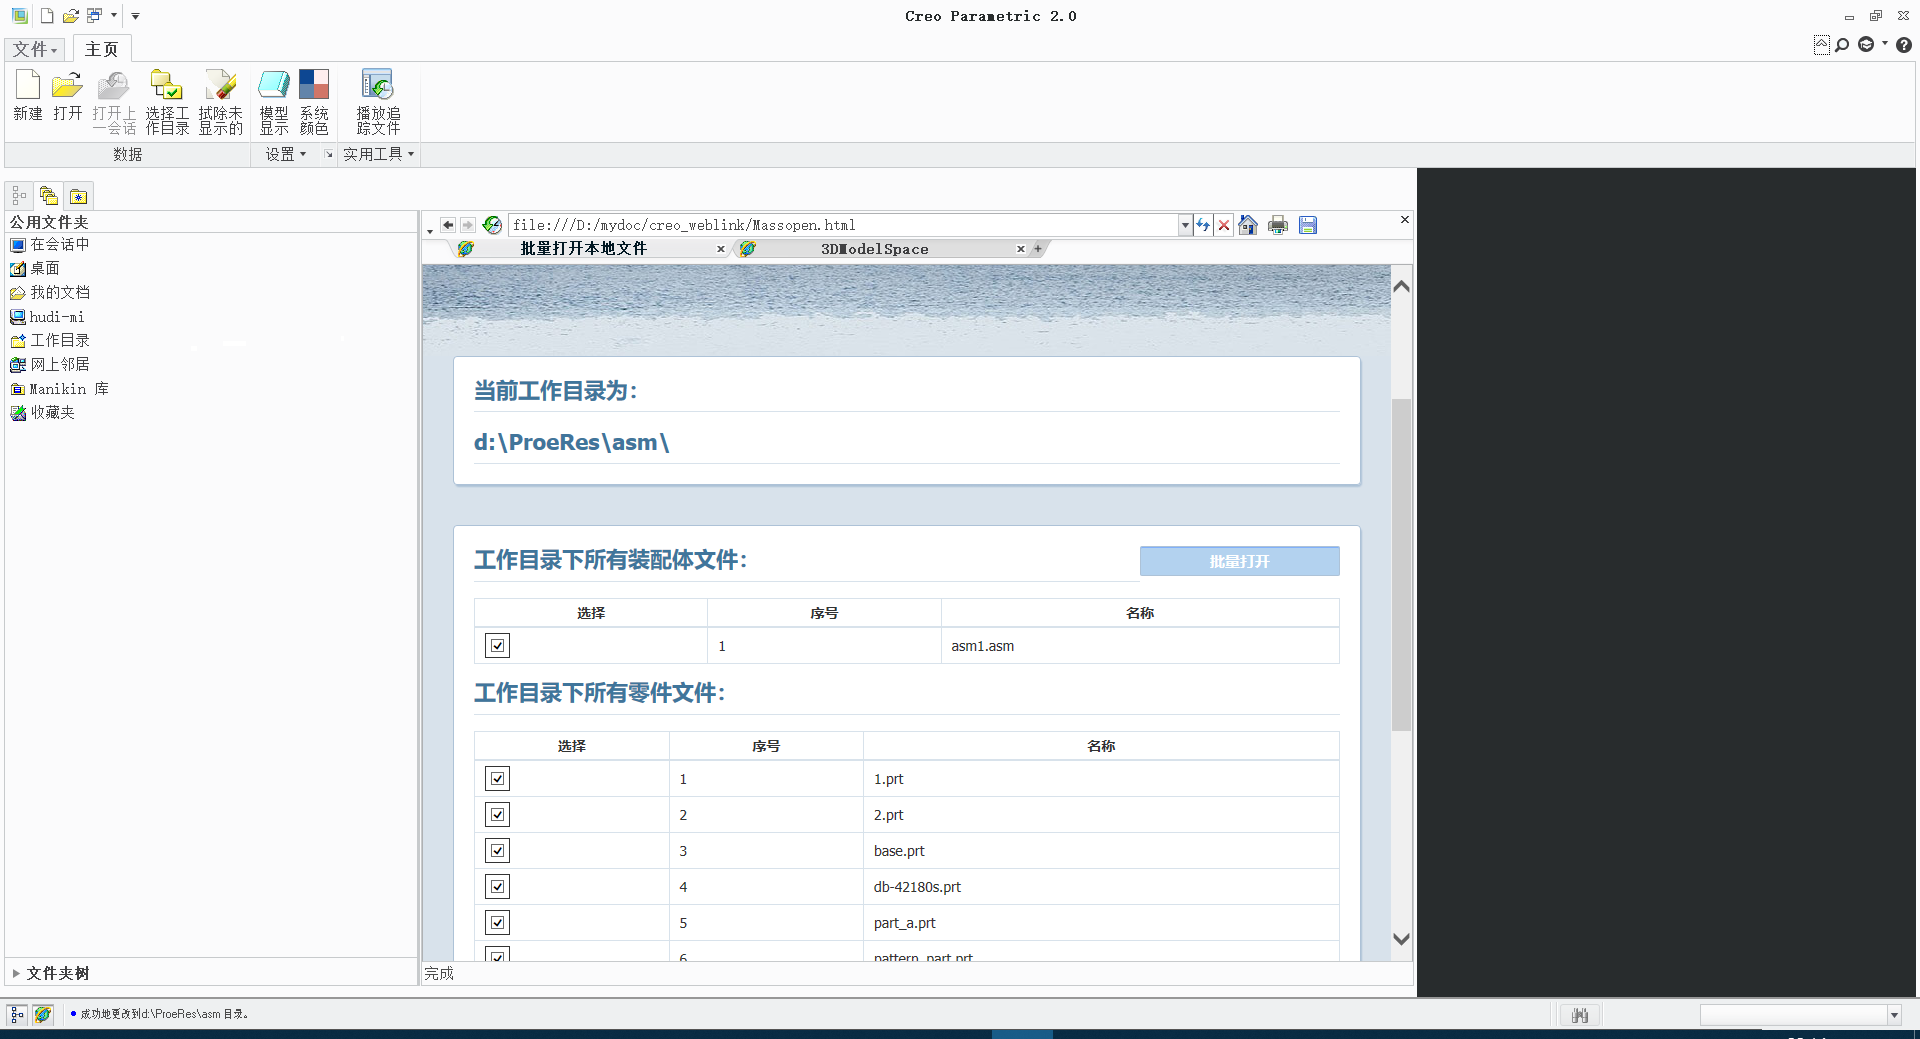Click the browser refresh arrows icon
Viewport: 1920px width, 1039px height.
[x=1203, y=225]
